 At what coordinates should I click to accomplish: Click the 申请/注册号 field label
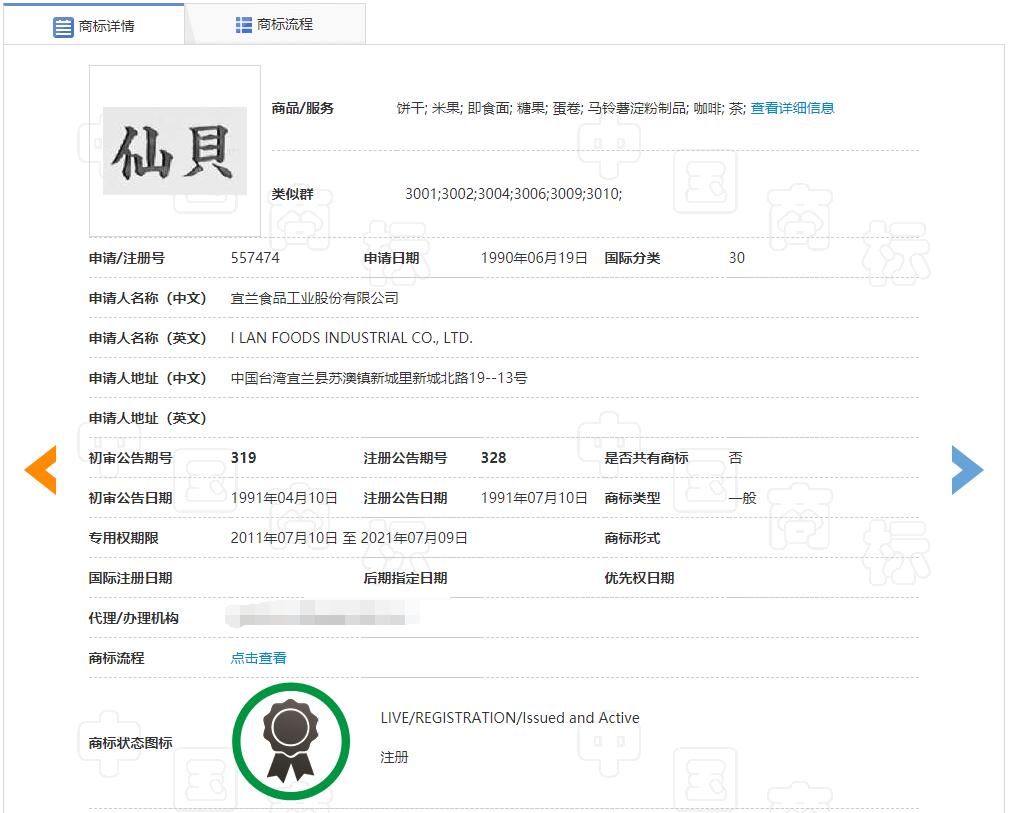[127, 258]
